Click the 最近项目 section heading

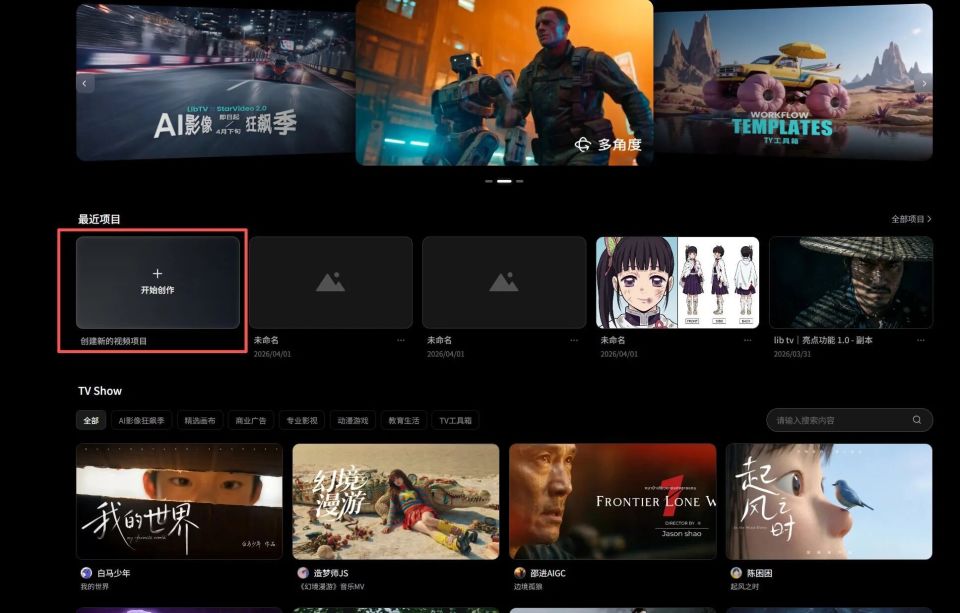(99, 219)
